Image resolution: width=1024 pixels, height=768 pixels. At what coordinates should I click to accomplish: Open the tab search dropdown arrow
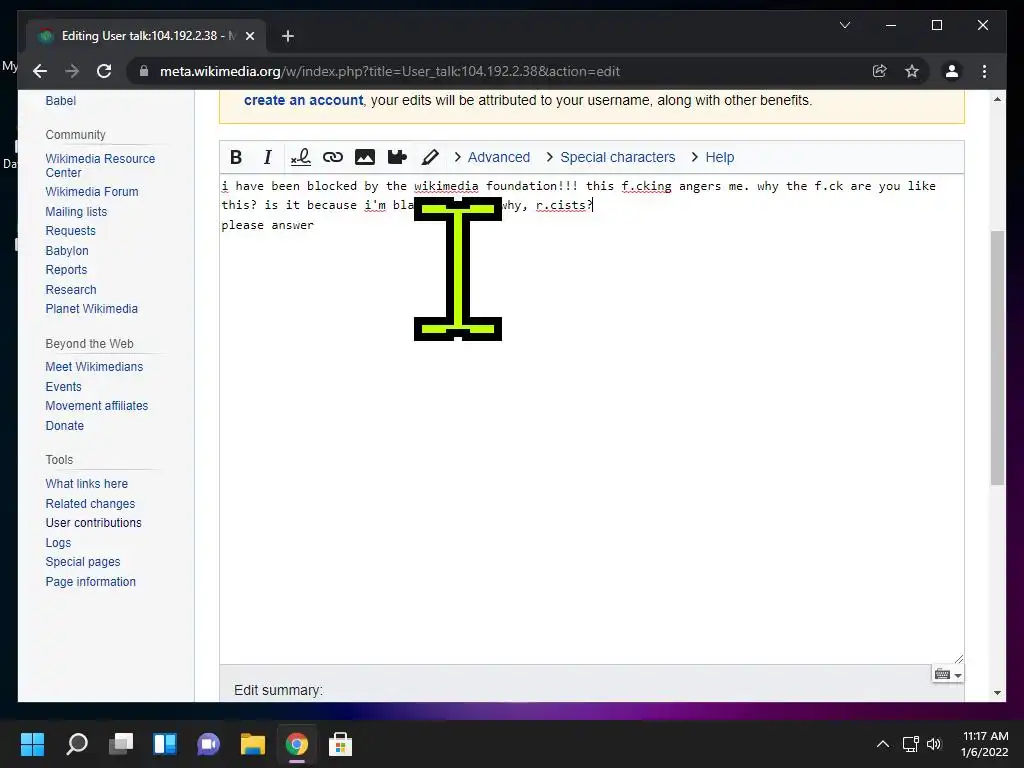click(x=844, y=25)
